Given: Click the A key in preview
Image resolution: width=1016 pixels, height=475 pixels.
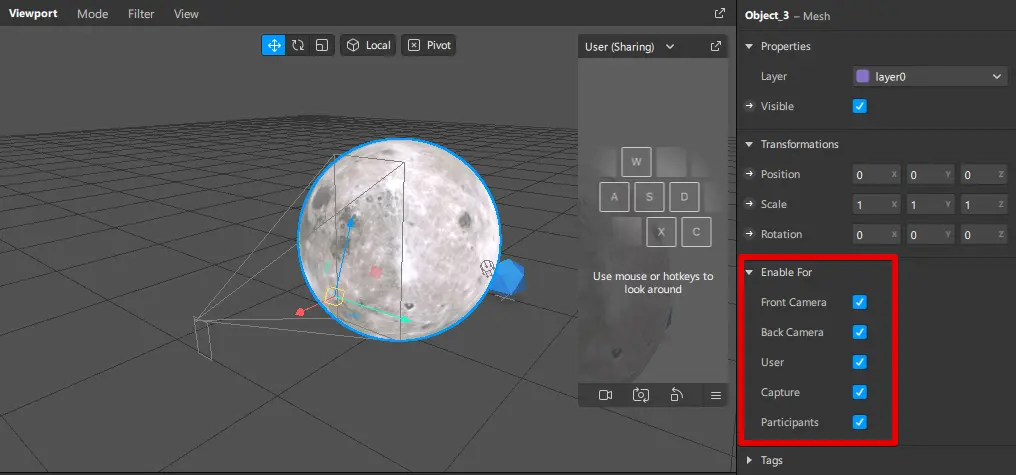Looking at the screenshot, I should coord(614,197).
